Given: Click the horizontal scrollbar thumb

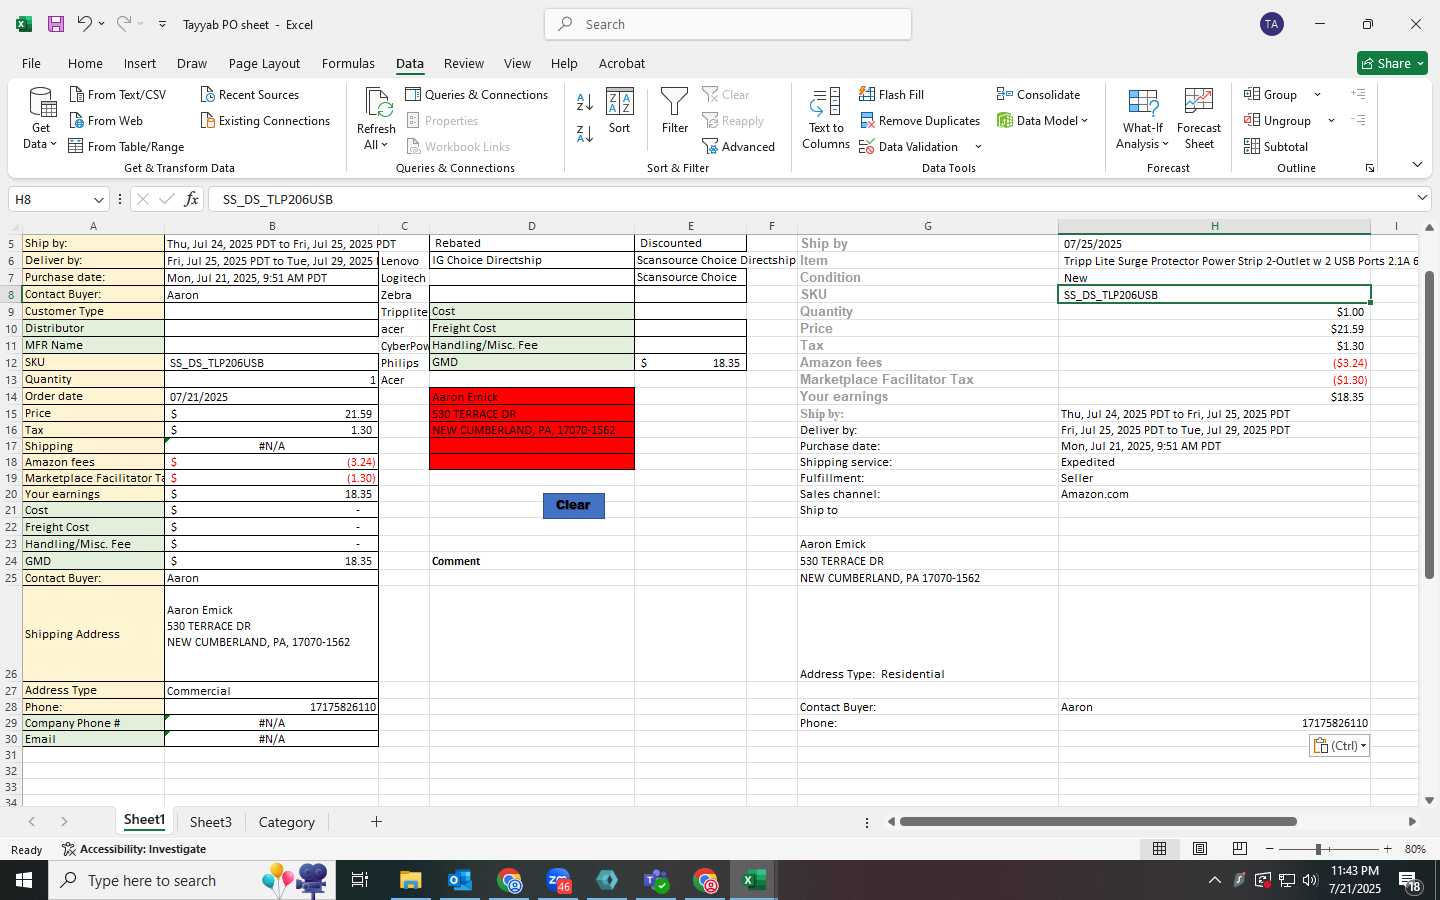Looking at the screenshot, I should coord(1098,822).
